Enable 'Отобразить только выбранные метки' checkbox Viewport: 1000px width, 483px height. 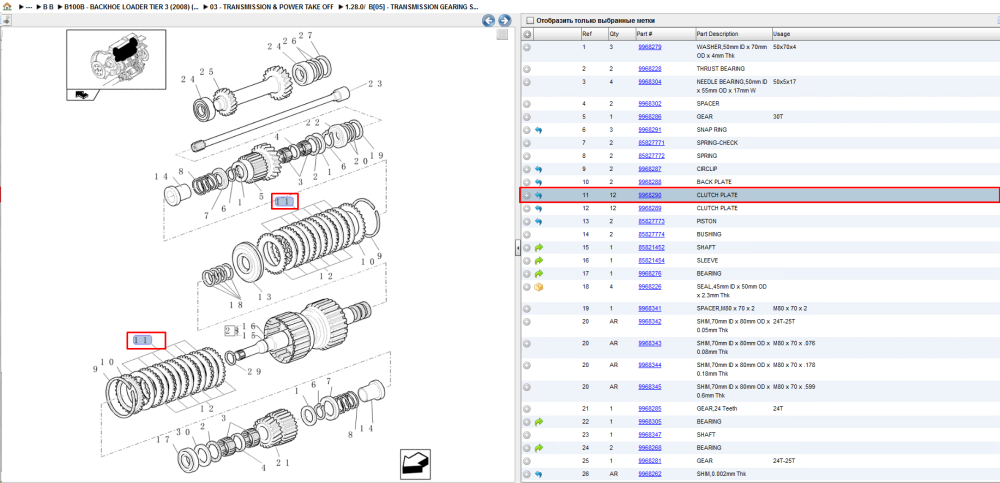(529, 20)
